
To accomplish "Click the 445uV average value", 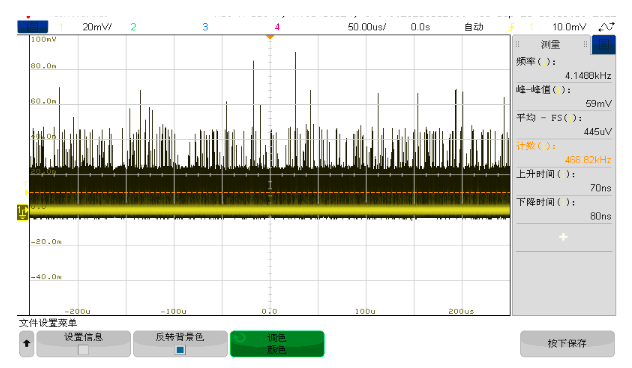I will tap(598, 132).
